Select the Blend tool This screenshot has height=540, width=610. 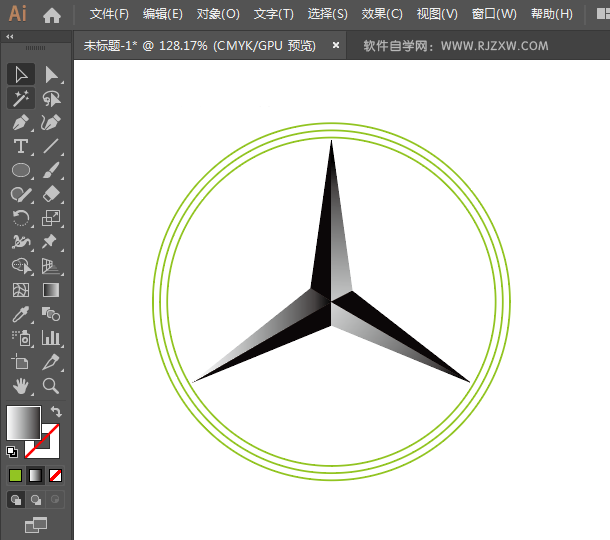51,314
